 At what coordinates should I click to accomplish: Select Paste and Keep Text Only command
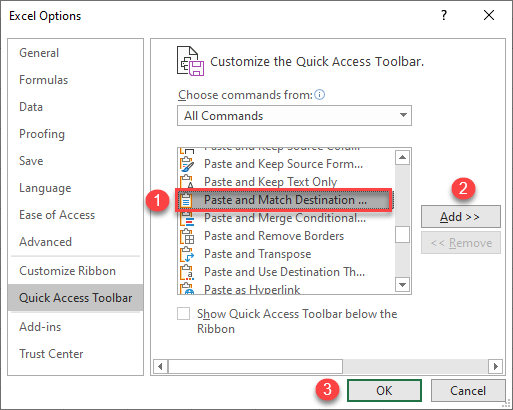coord(286,182)
